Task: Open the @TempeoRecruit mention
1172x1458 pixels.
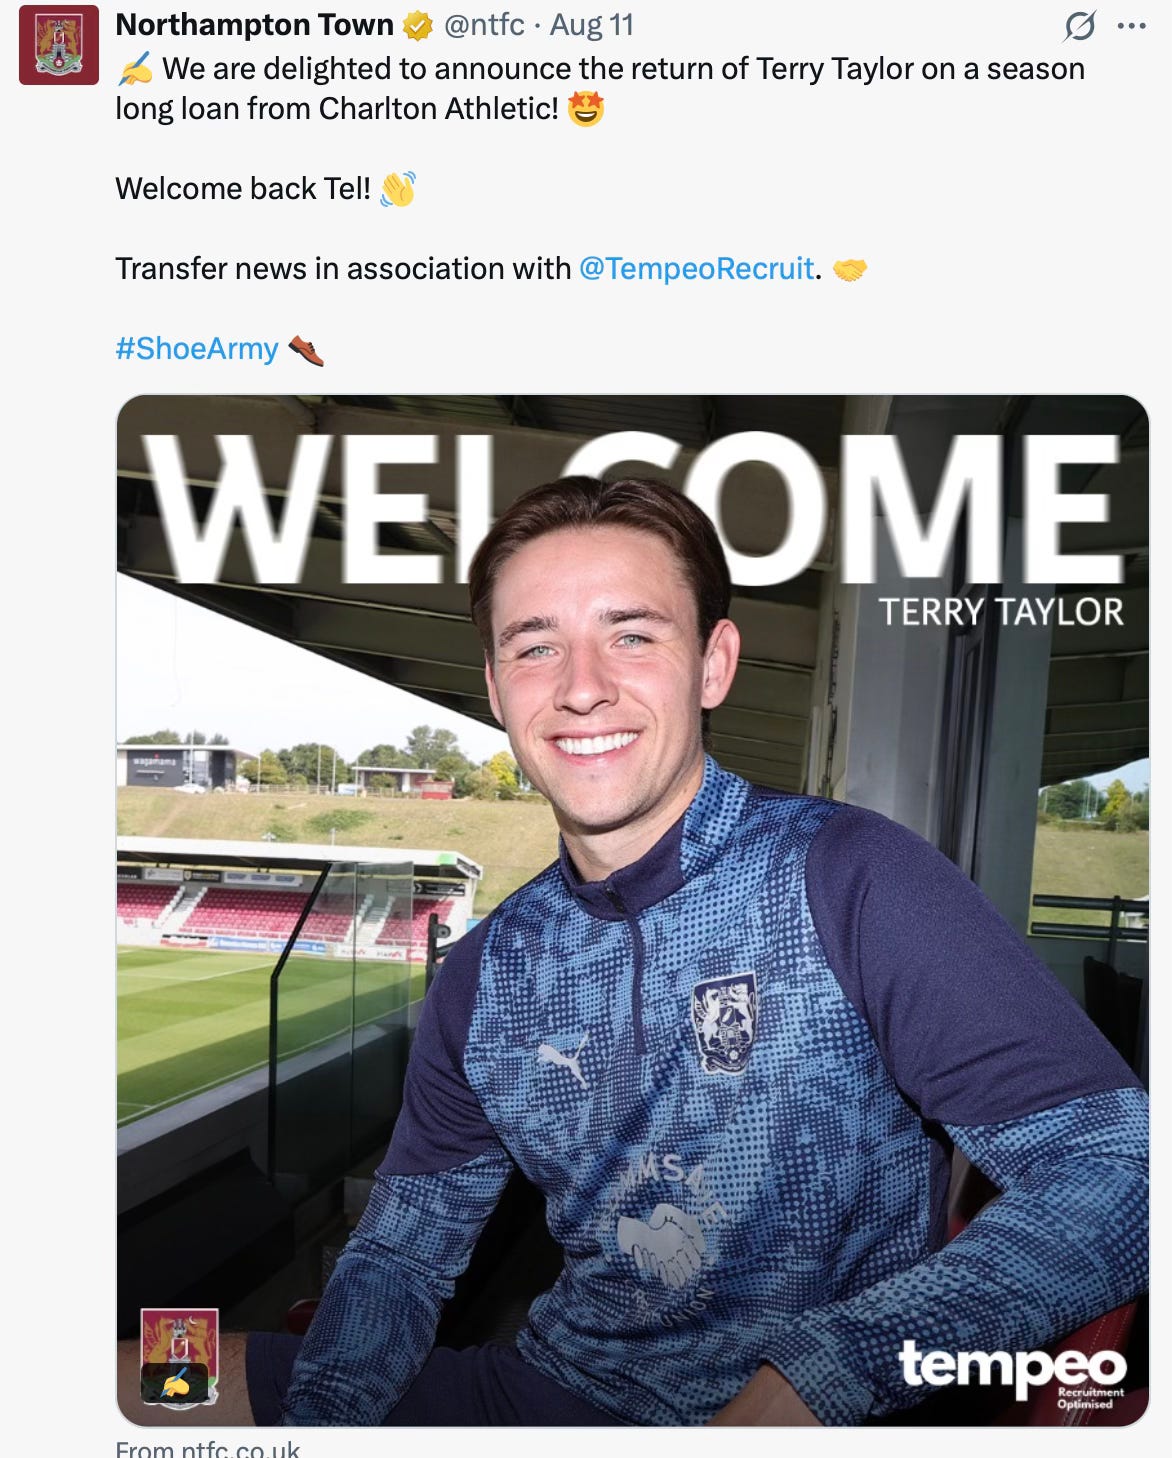Action: pyautogui.click(x=696, y=268)
